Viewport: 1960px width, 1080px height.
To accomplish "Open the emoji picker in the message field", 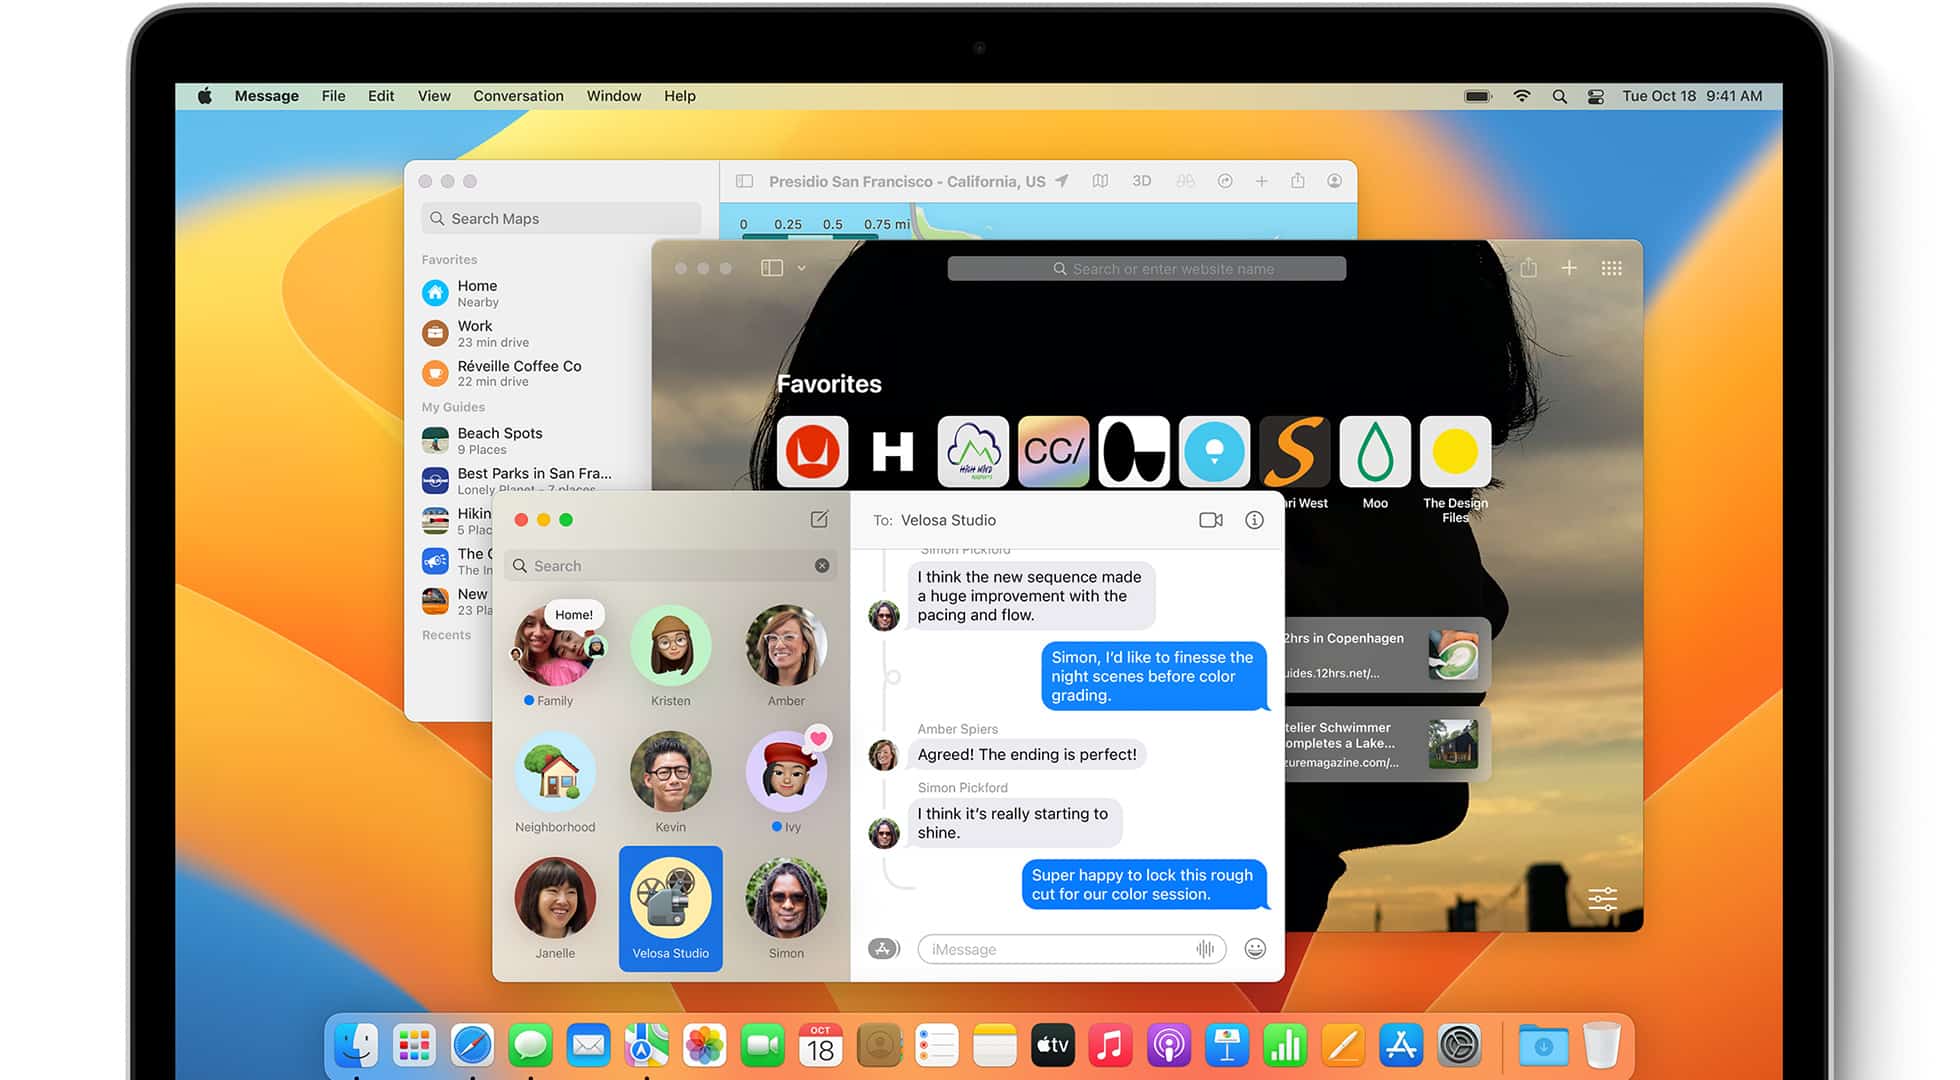I will [x=1256, y=949].
